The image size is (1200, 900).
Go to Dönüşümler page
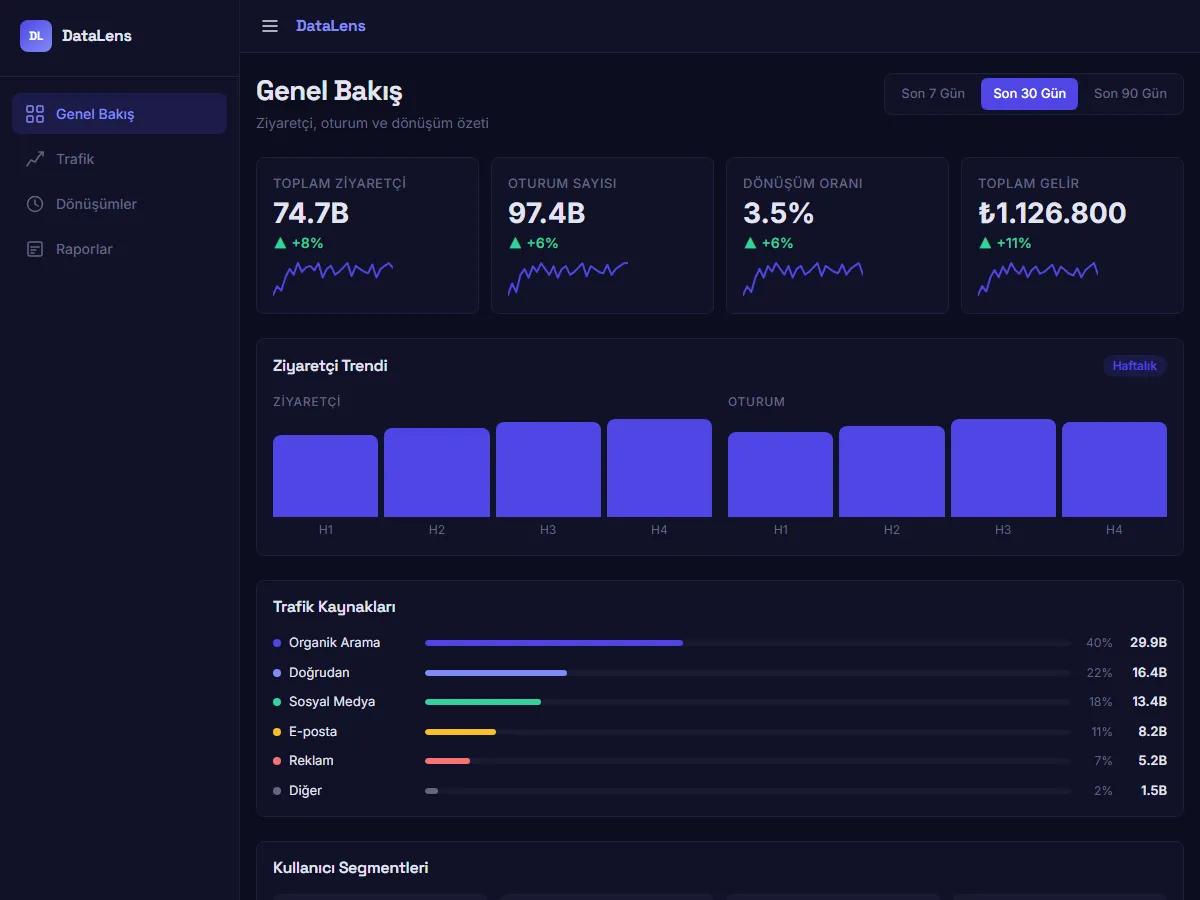click(x=120, y=204)
